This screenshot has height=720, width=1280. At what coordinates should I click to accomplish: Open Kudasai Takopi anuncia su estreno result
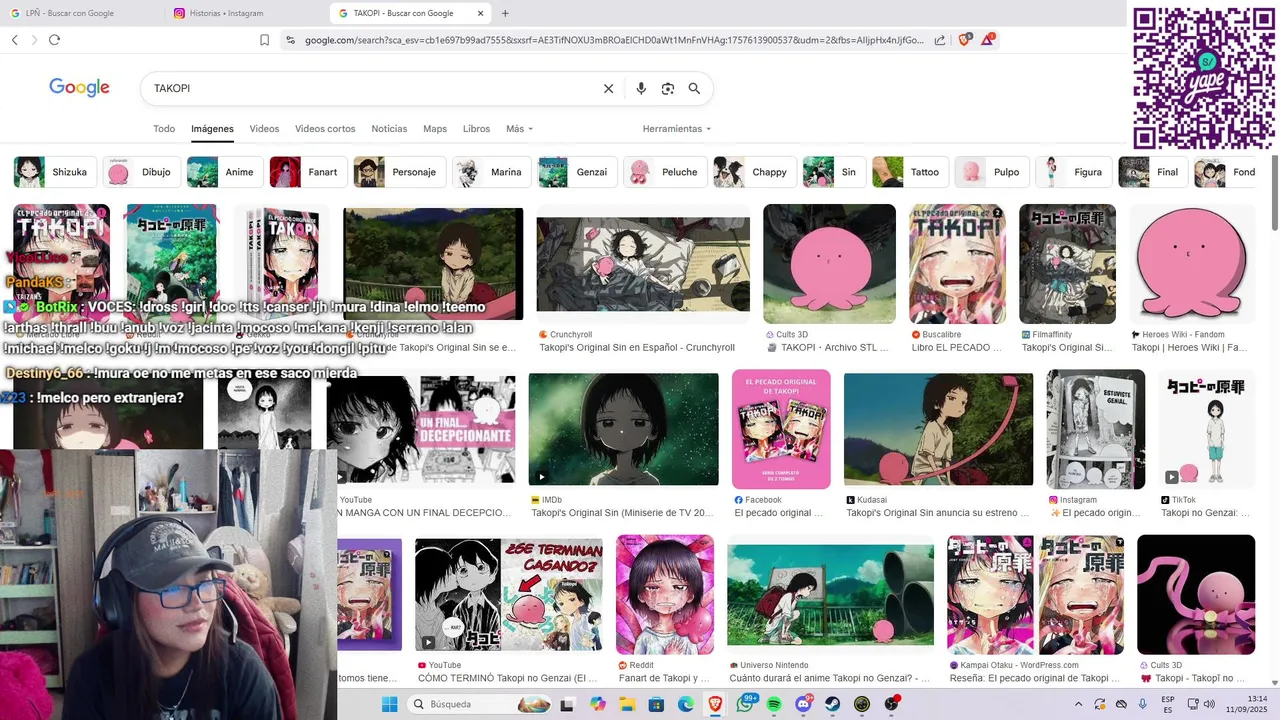(x=938, y=513)
